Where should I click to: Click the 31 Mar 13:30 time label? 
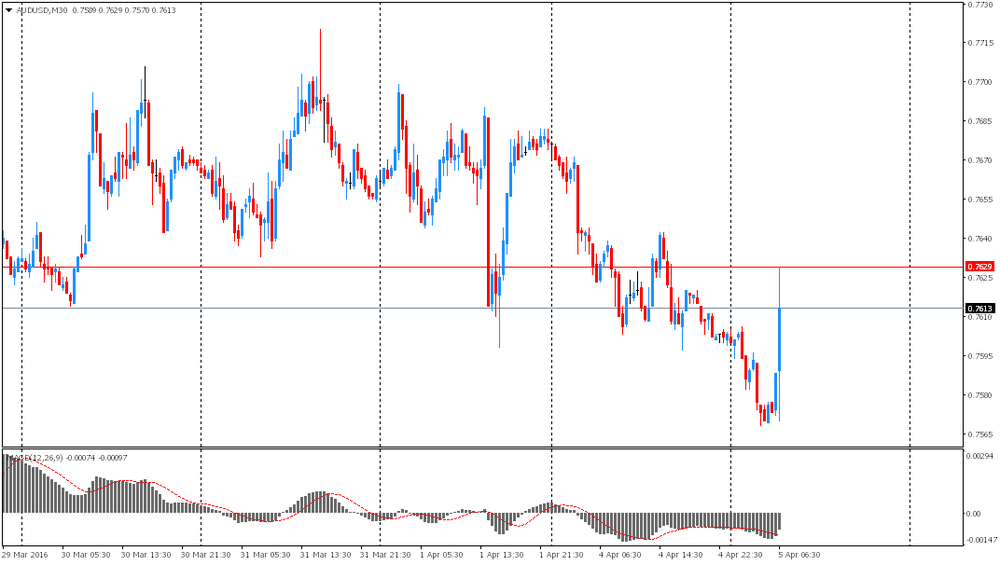(x=325, y=555)
